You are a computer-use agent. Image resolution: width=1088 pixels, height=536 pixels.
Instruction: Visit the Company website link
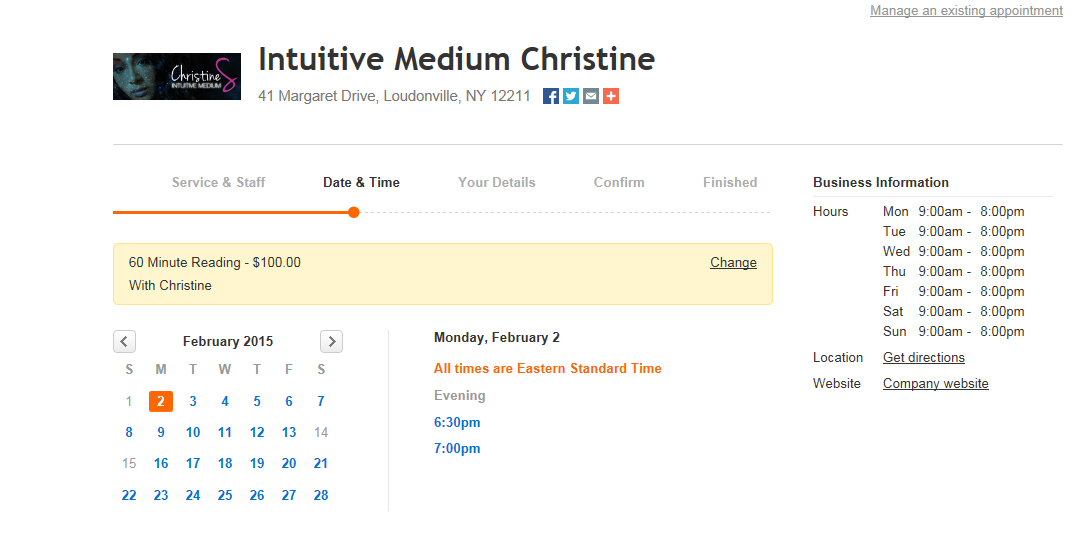pos(935,383)
